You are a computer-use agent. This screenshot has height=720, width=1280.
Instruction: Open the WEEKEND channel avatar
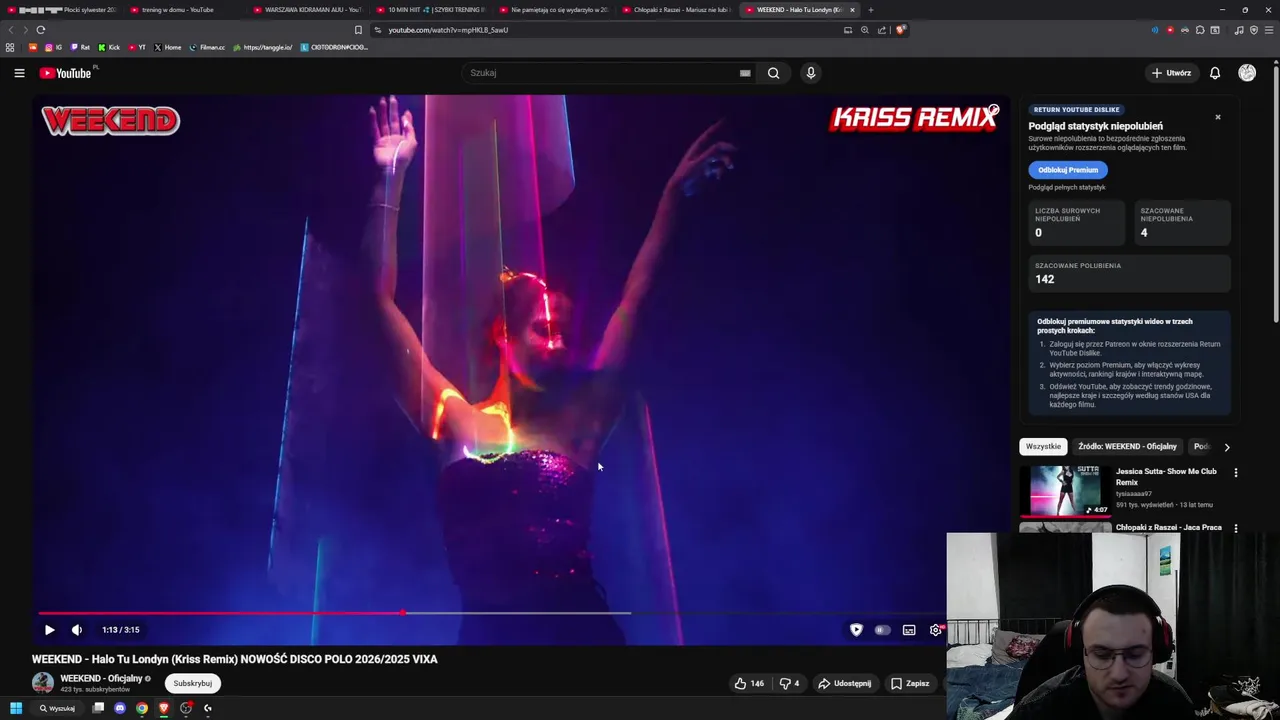43,683
